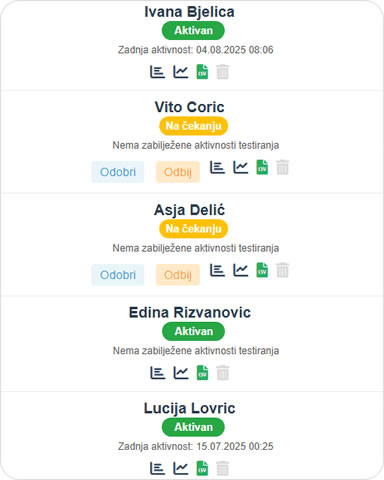The image size is (384, 480).
Task: Reject Vito Coric with the Odbij button
Action: 178,172
